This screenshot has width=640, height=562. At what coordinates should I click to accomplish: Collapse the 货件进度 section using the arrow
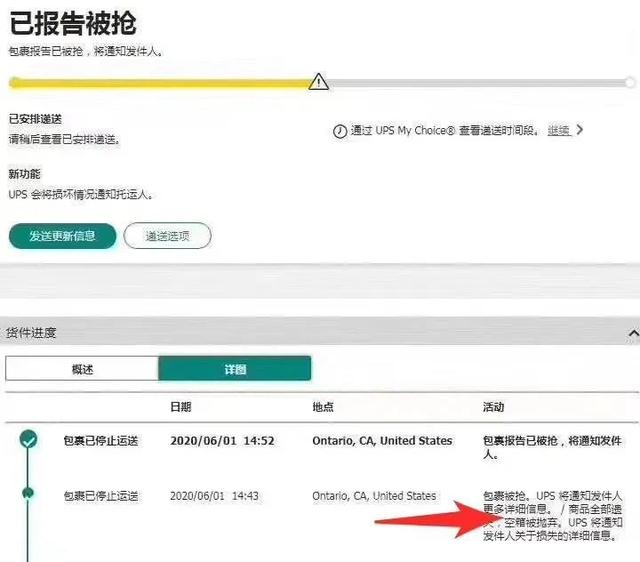(632, 332)
